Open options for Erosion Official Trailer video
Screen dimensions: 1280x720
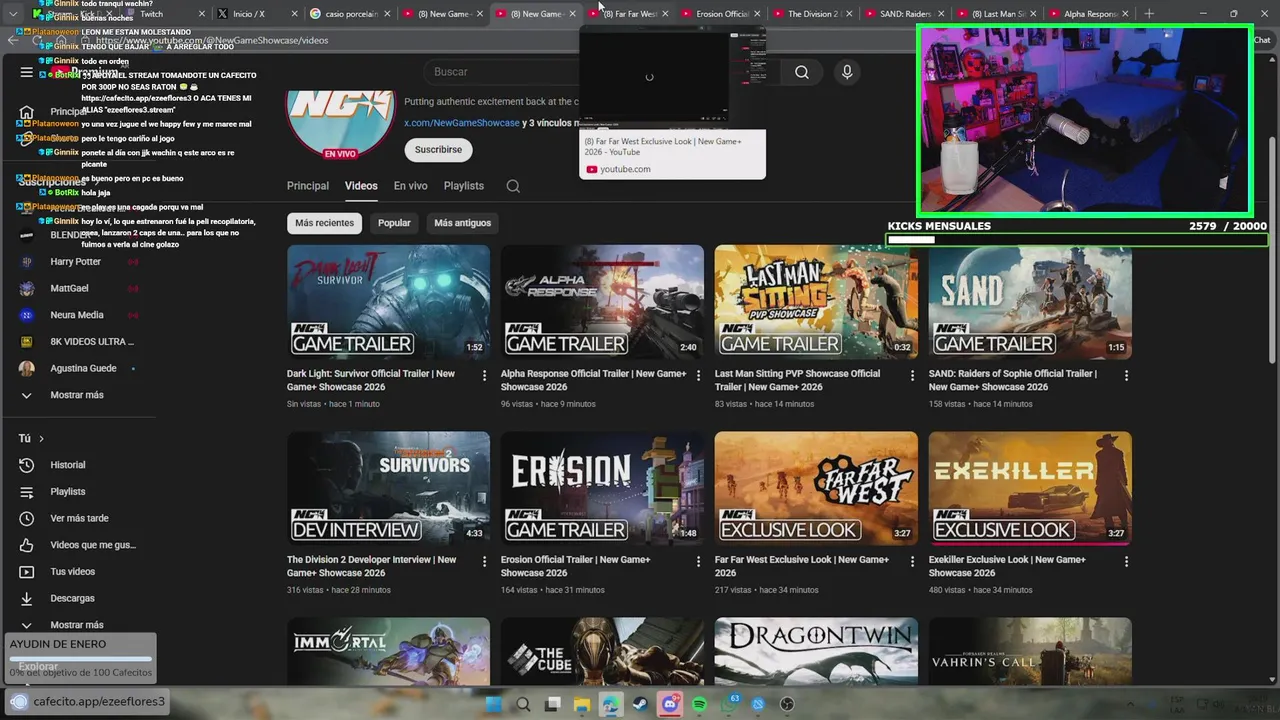pyautogui.click(x=698, y=562)
